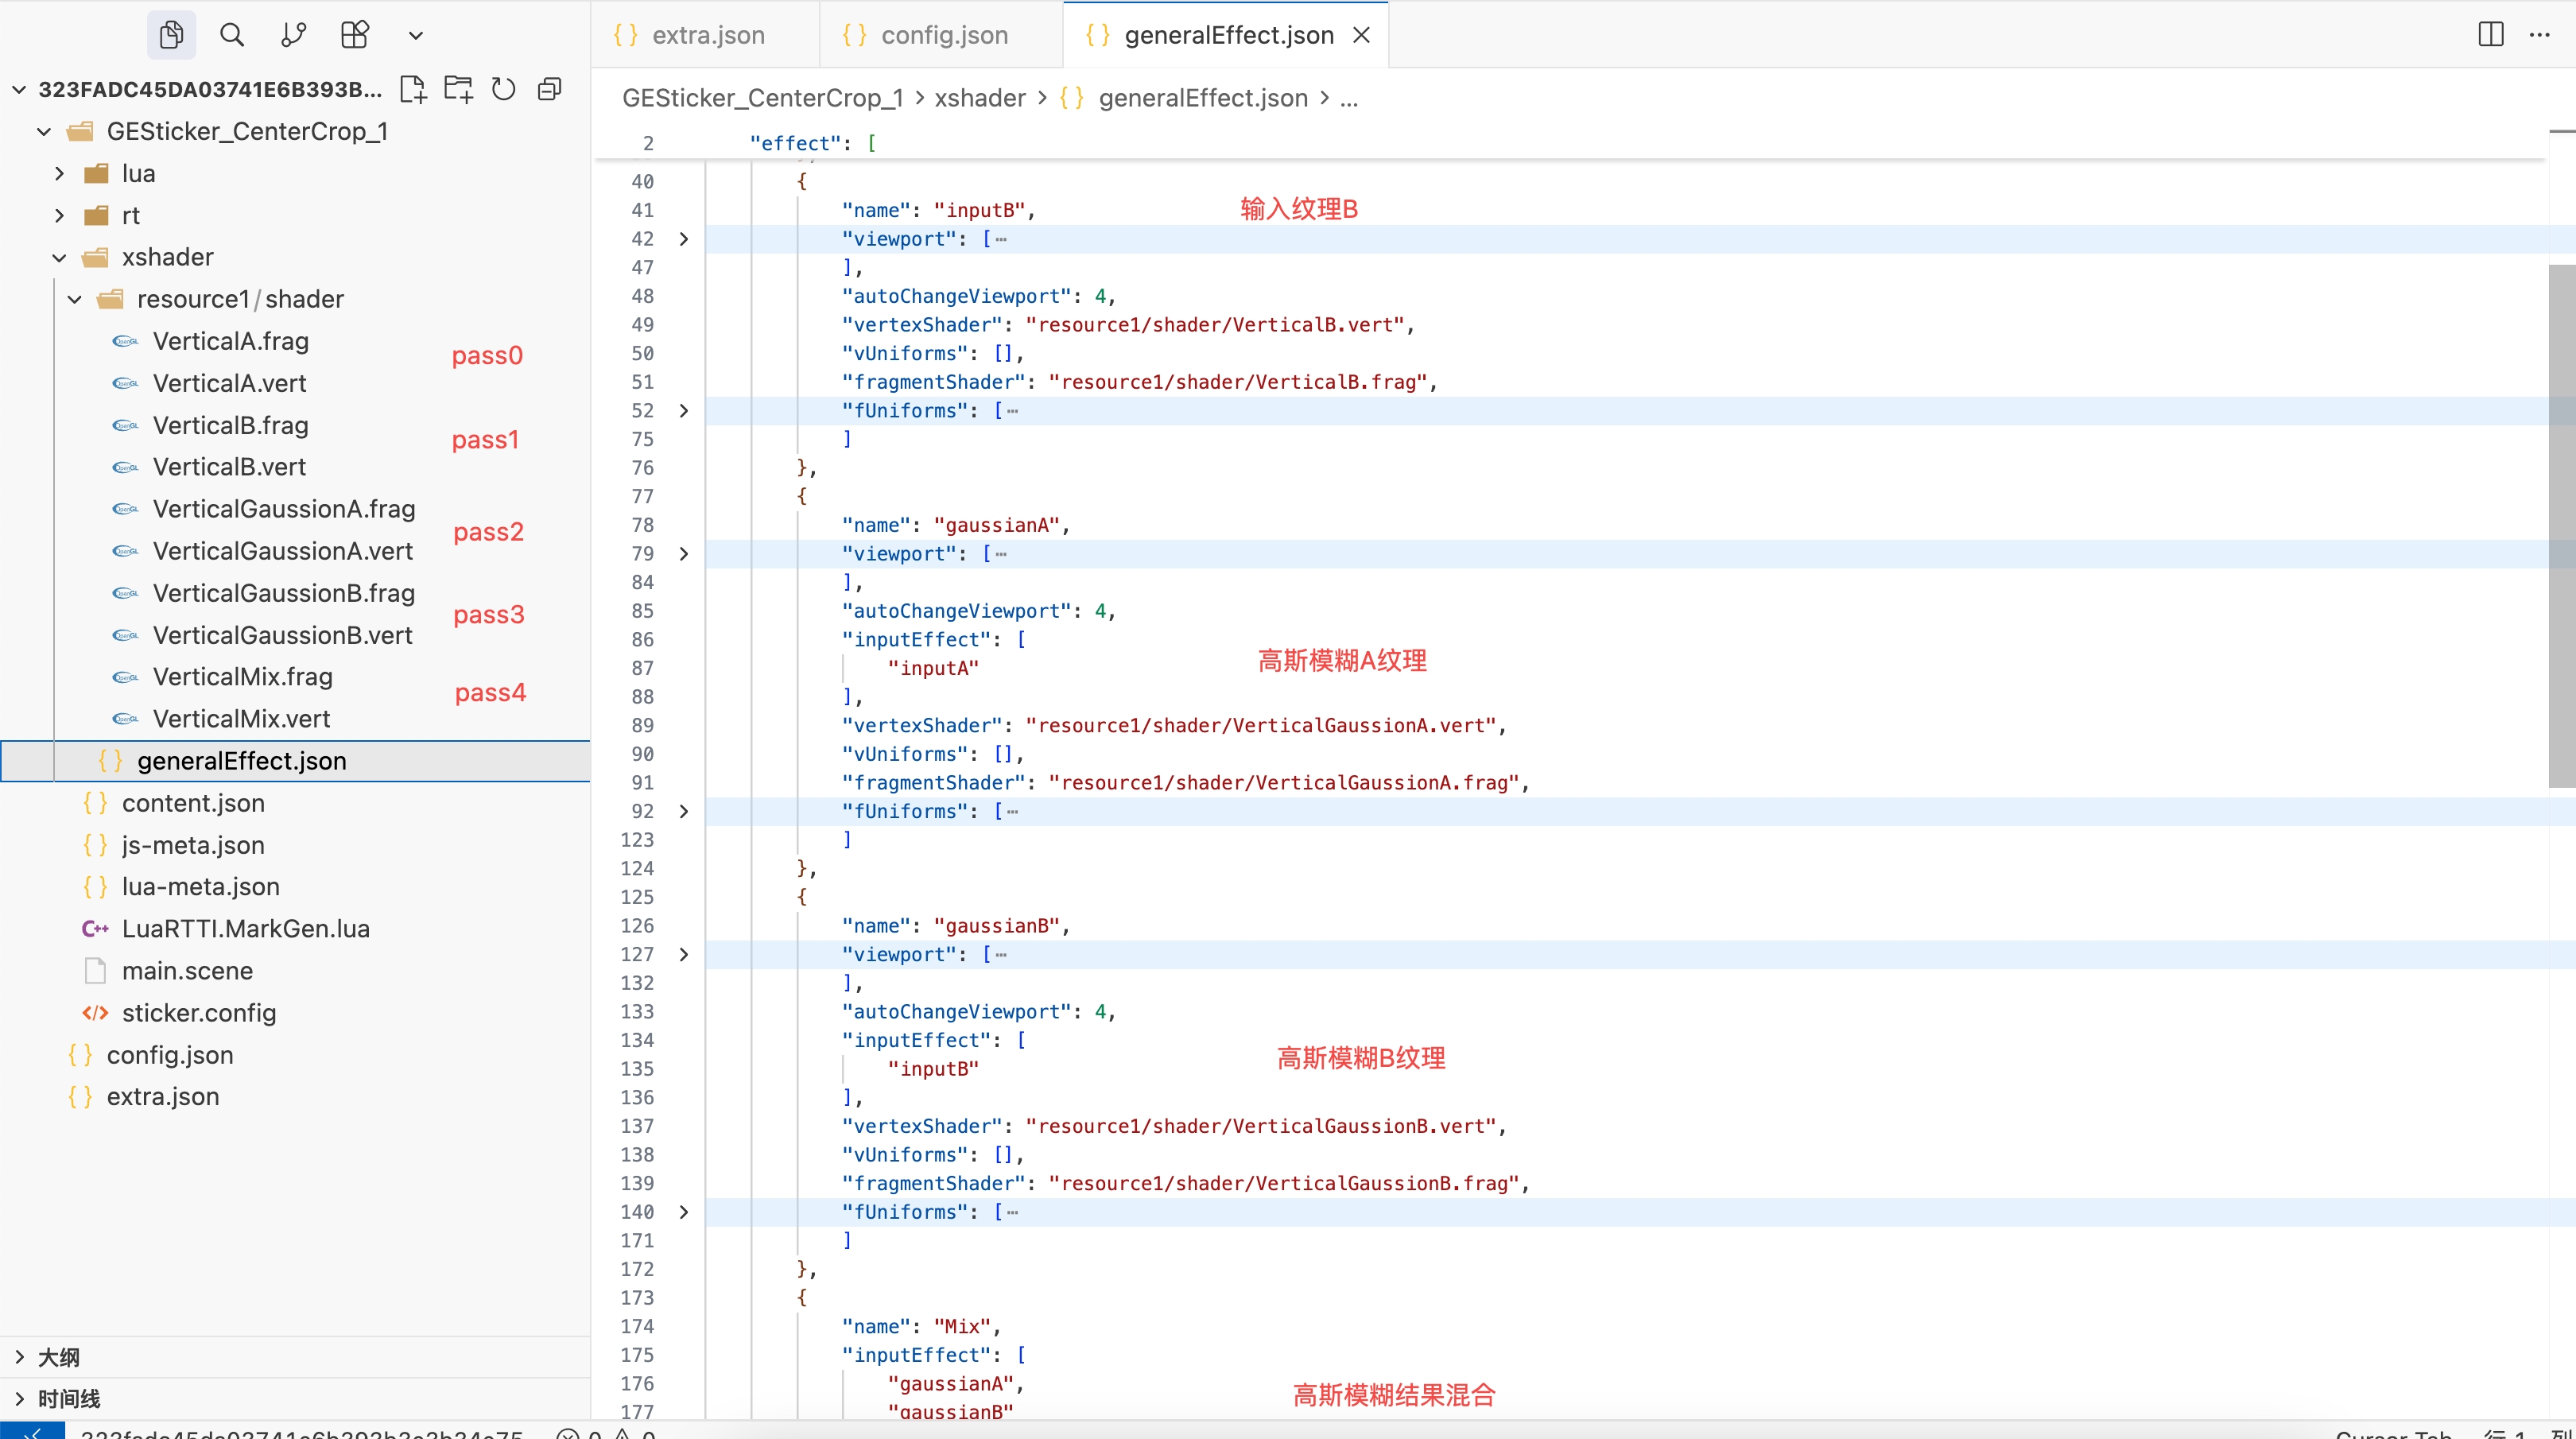Open VerticalMix.frag file
The image size is (2576, 1439).
tap(243, 677)
